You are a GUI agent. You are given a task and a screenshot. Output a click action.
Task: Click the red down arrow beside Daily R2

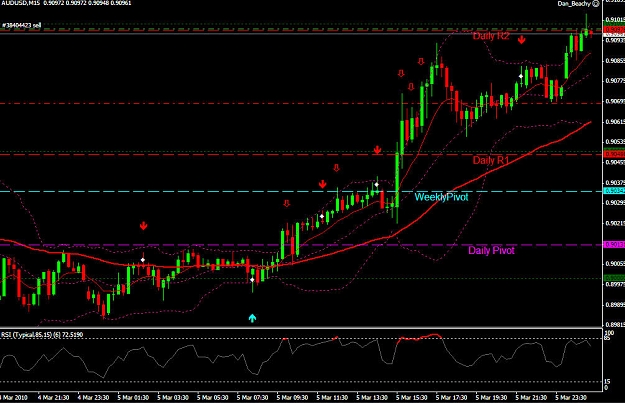tap(521, 39)
